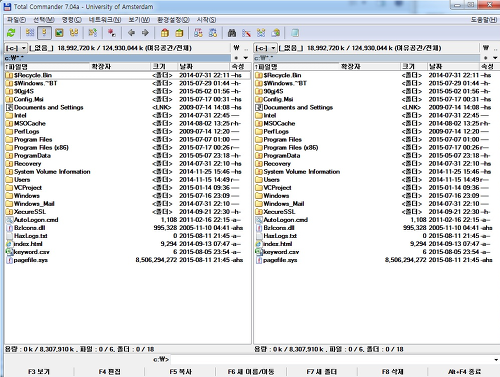Open the 명령(C) menu
Image resolution: width=500 pixels, height=377 pixels.
click(x=72, y=20)
